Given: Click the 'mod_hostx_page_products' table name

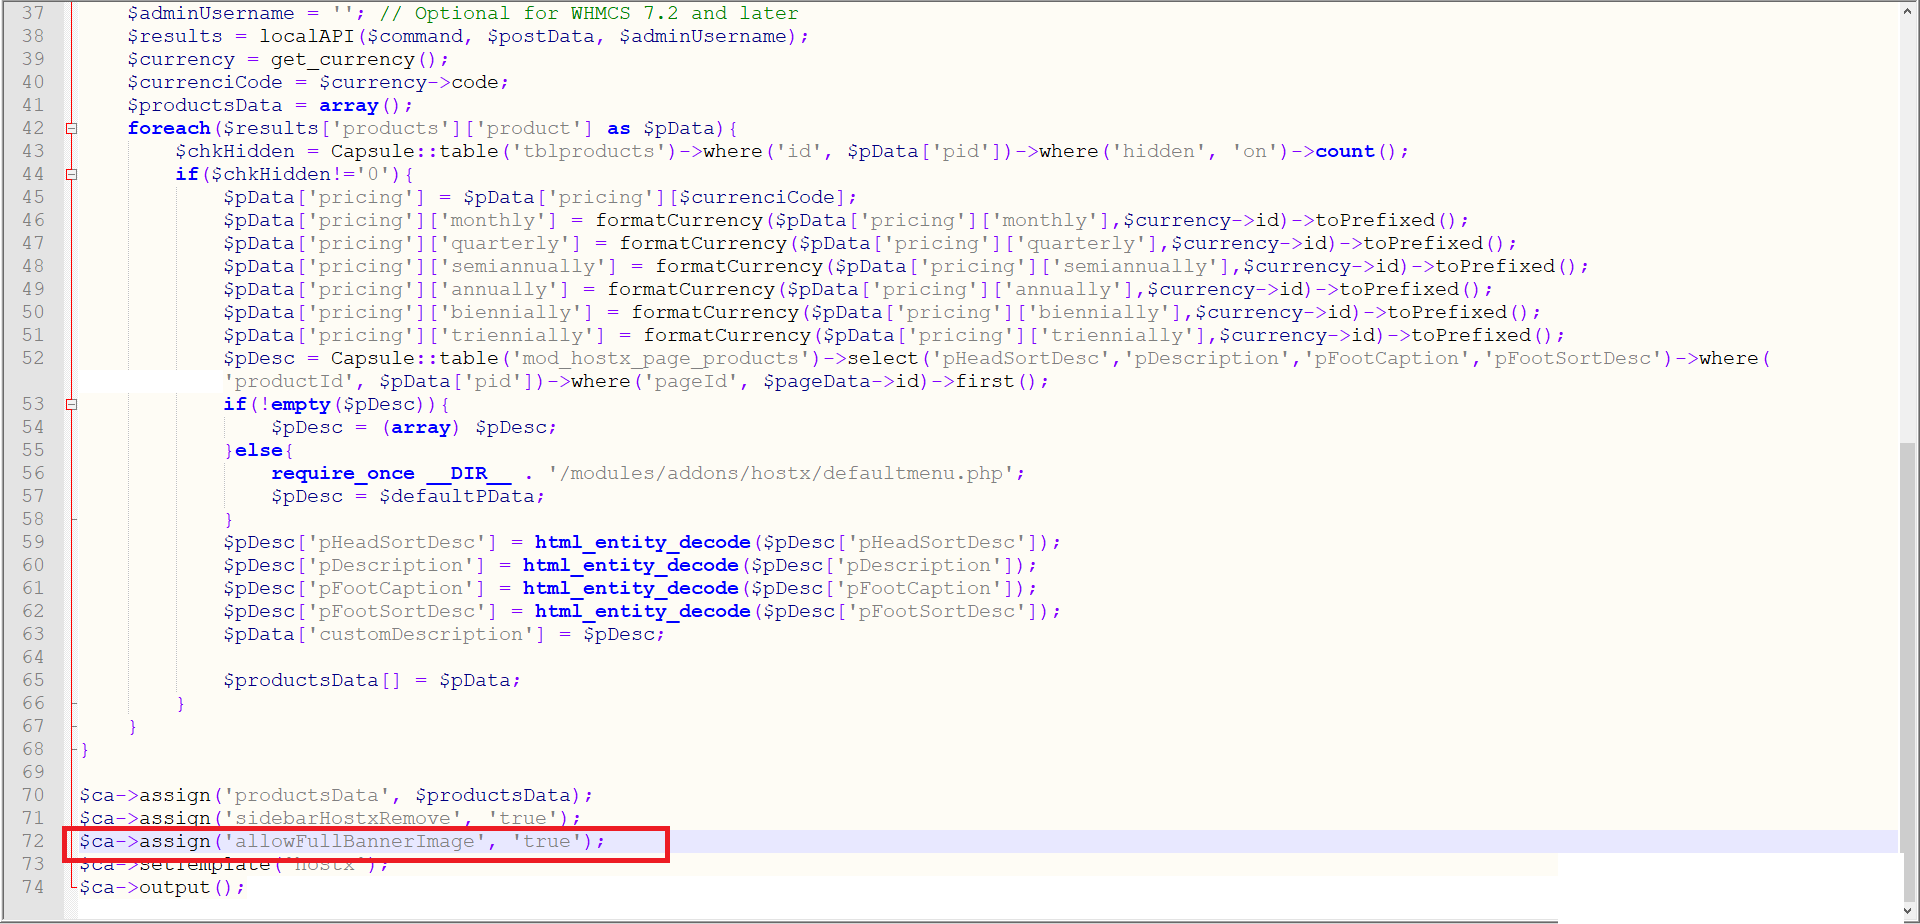Looking at the screenshot, I should (660, 358).
